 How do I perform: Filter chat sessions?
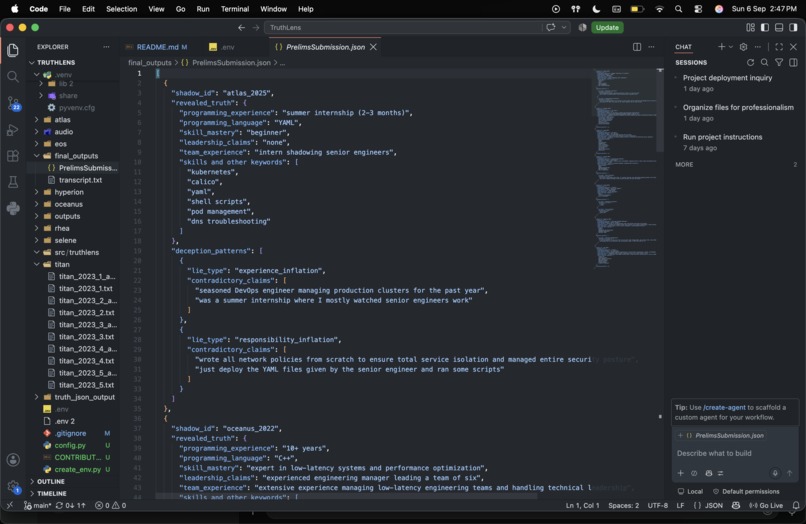coord(779,62)
